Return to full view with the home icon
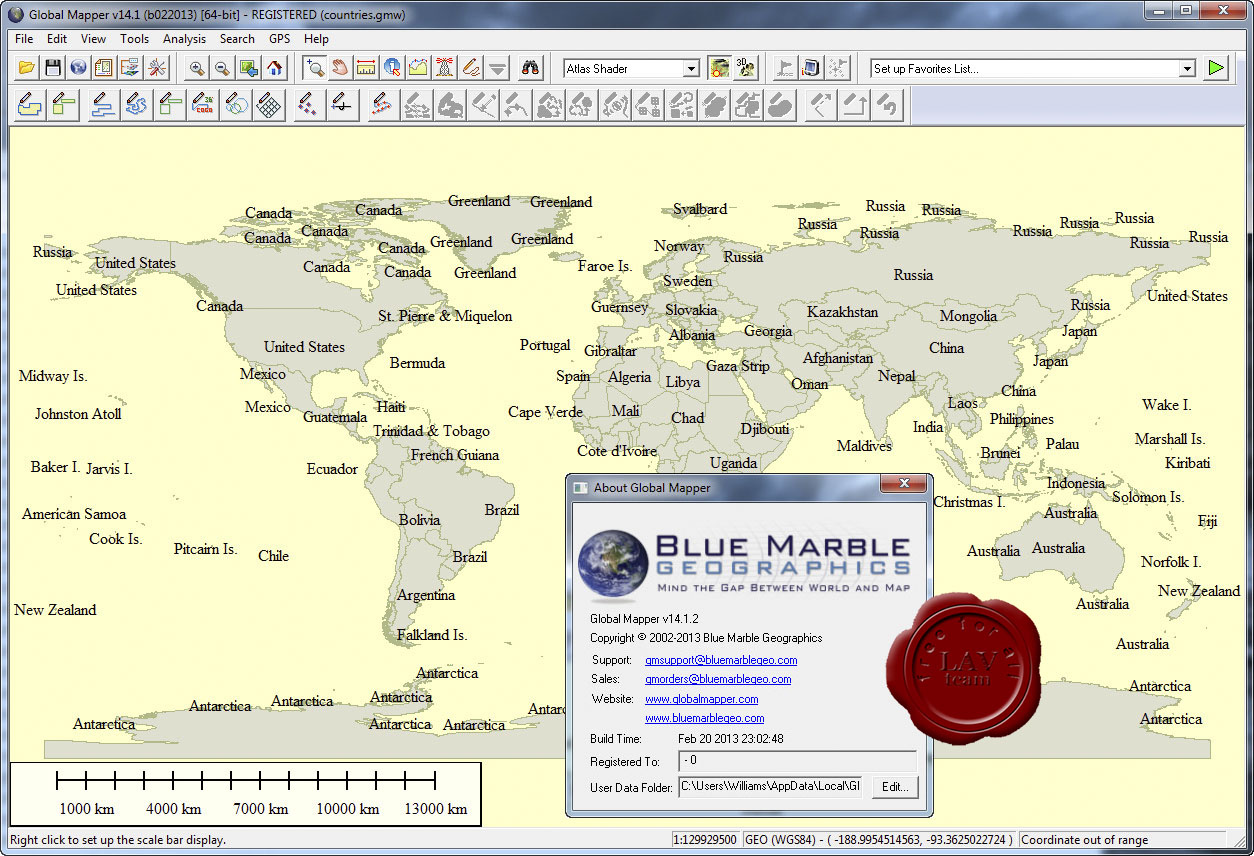This screenshot has width=1254, height=856. tap(274, 68)
